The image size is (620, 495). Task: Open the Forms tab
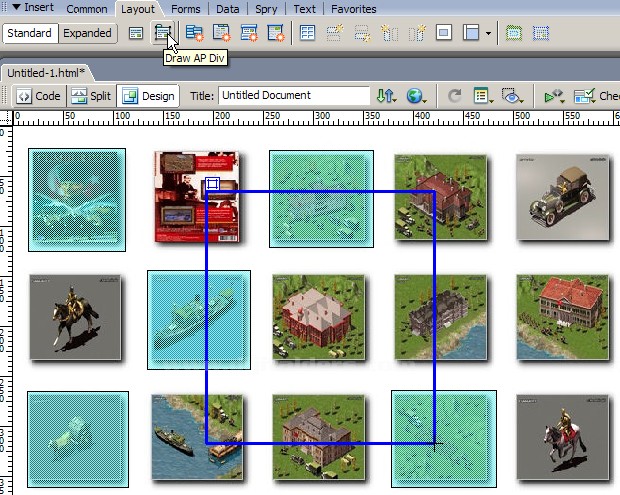pyautogui.click(x=186, y=9)
